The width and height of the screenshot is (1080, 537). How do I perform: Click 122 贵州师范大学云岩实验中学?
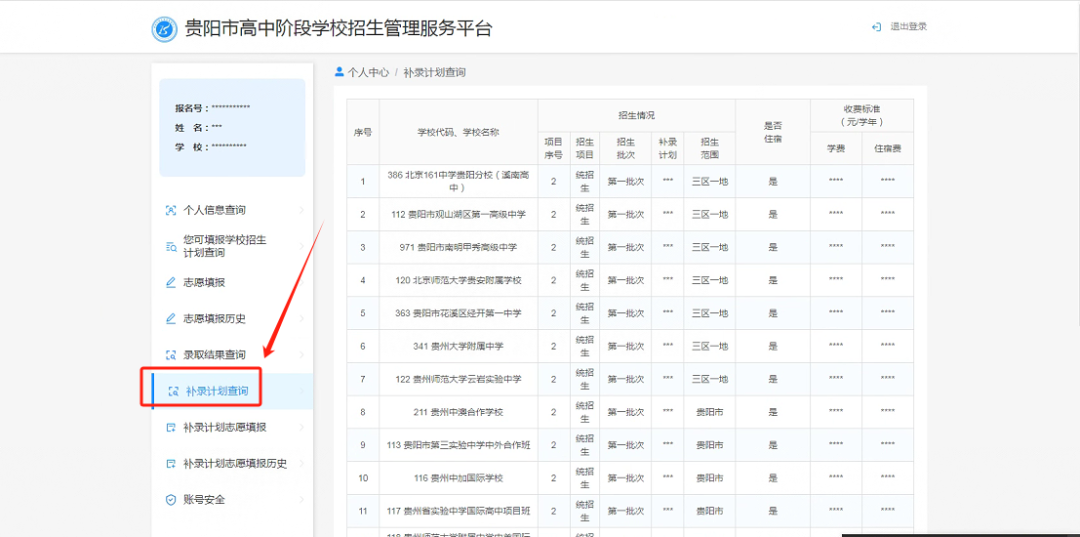458,379
